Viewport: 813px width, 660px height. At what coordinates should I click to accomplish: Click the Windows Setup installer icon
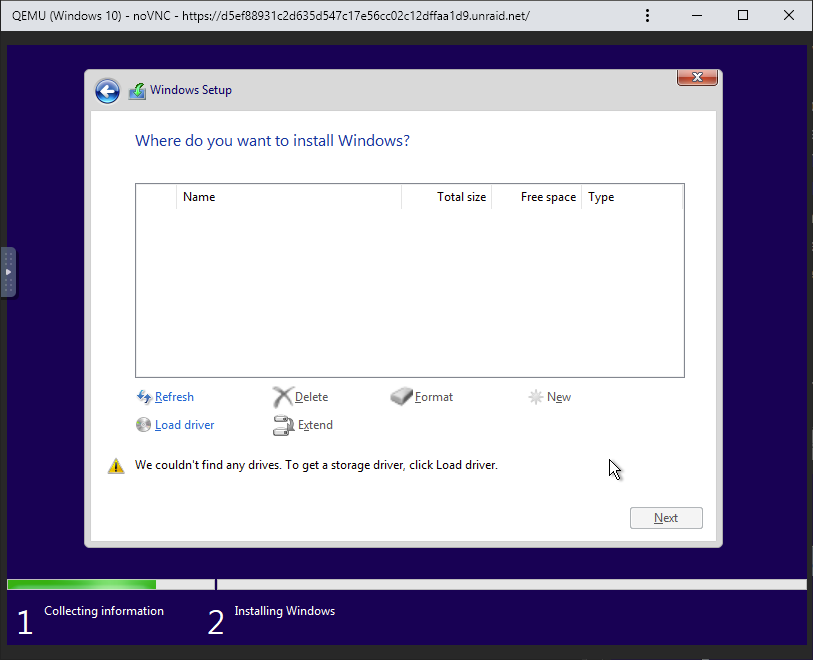(x=137, y=91)
